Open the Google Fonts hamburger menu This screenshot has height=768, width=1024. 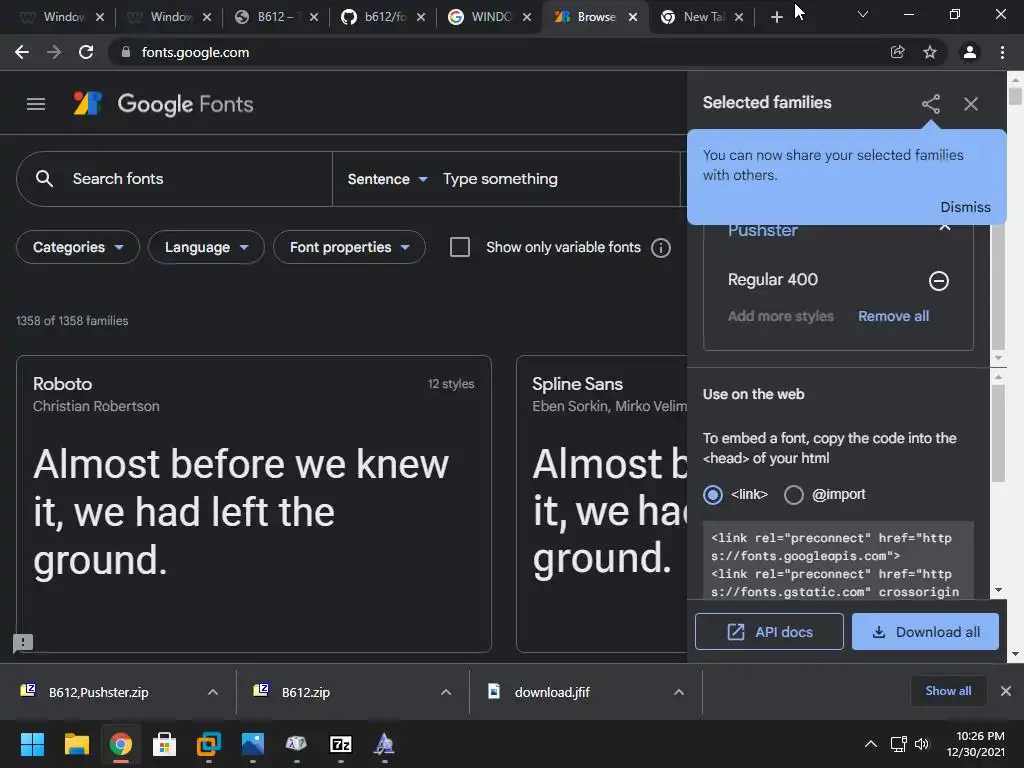[36, 104]
